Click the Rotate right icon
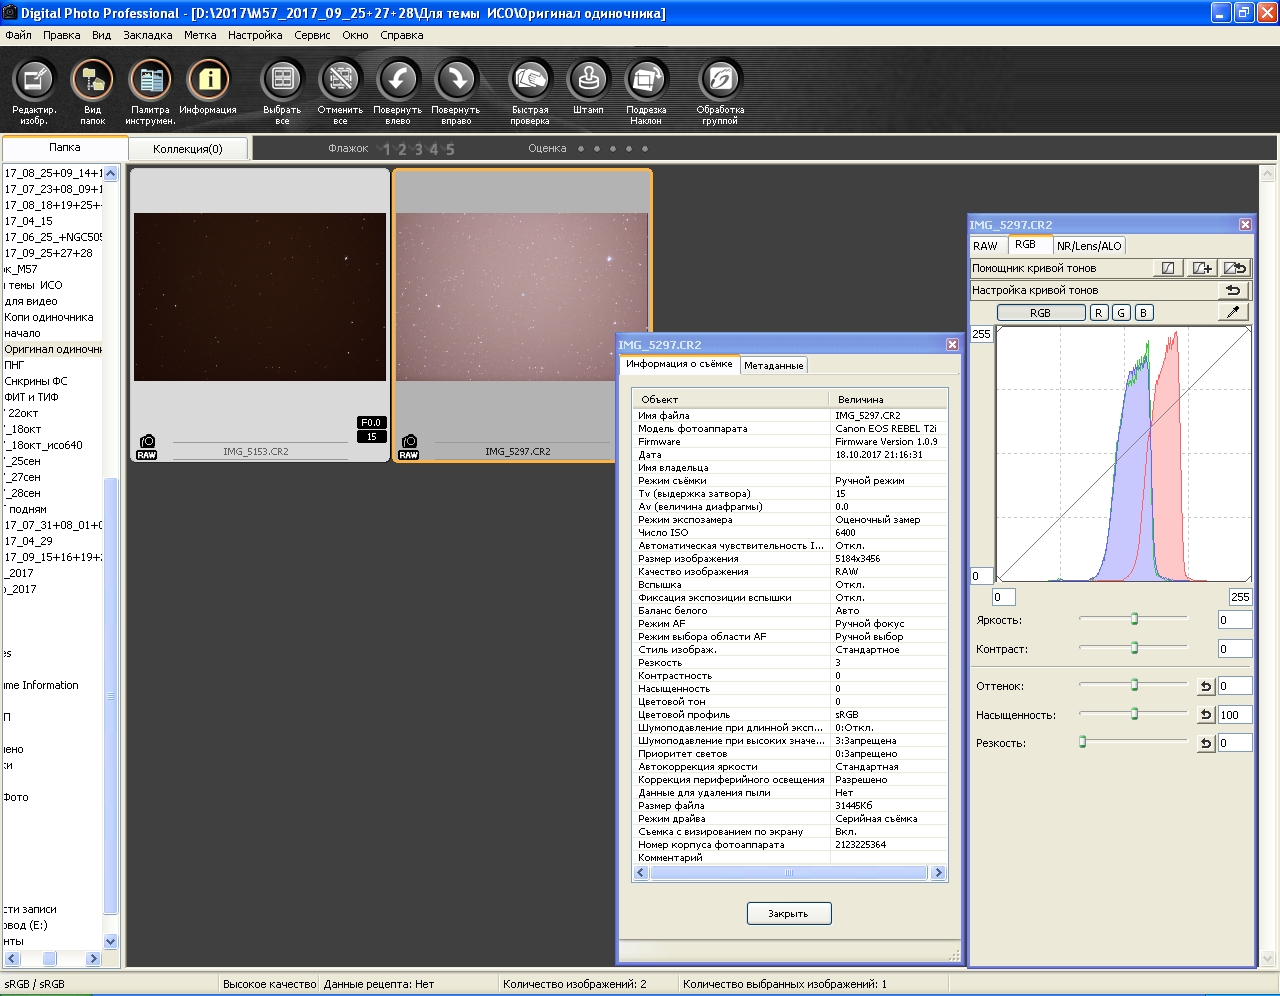The height and width of the screenshot is (996, 1280). click(456, 80)
